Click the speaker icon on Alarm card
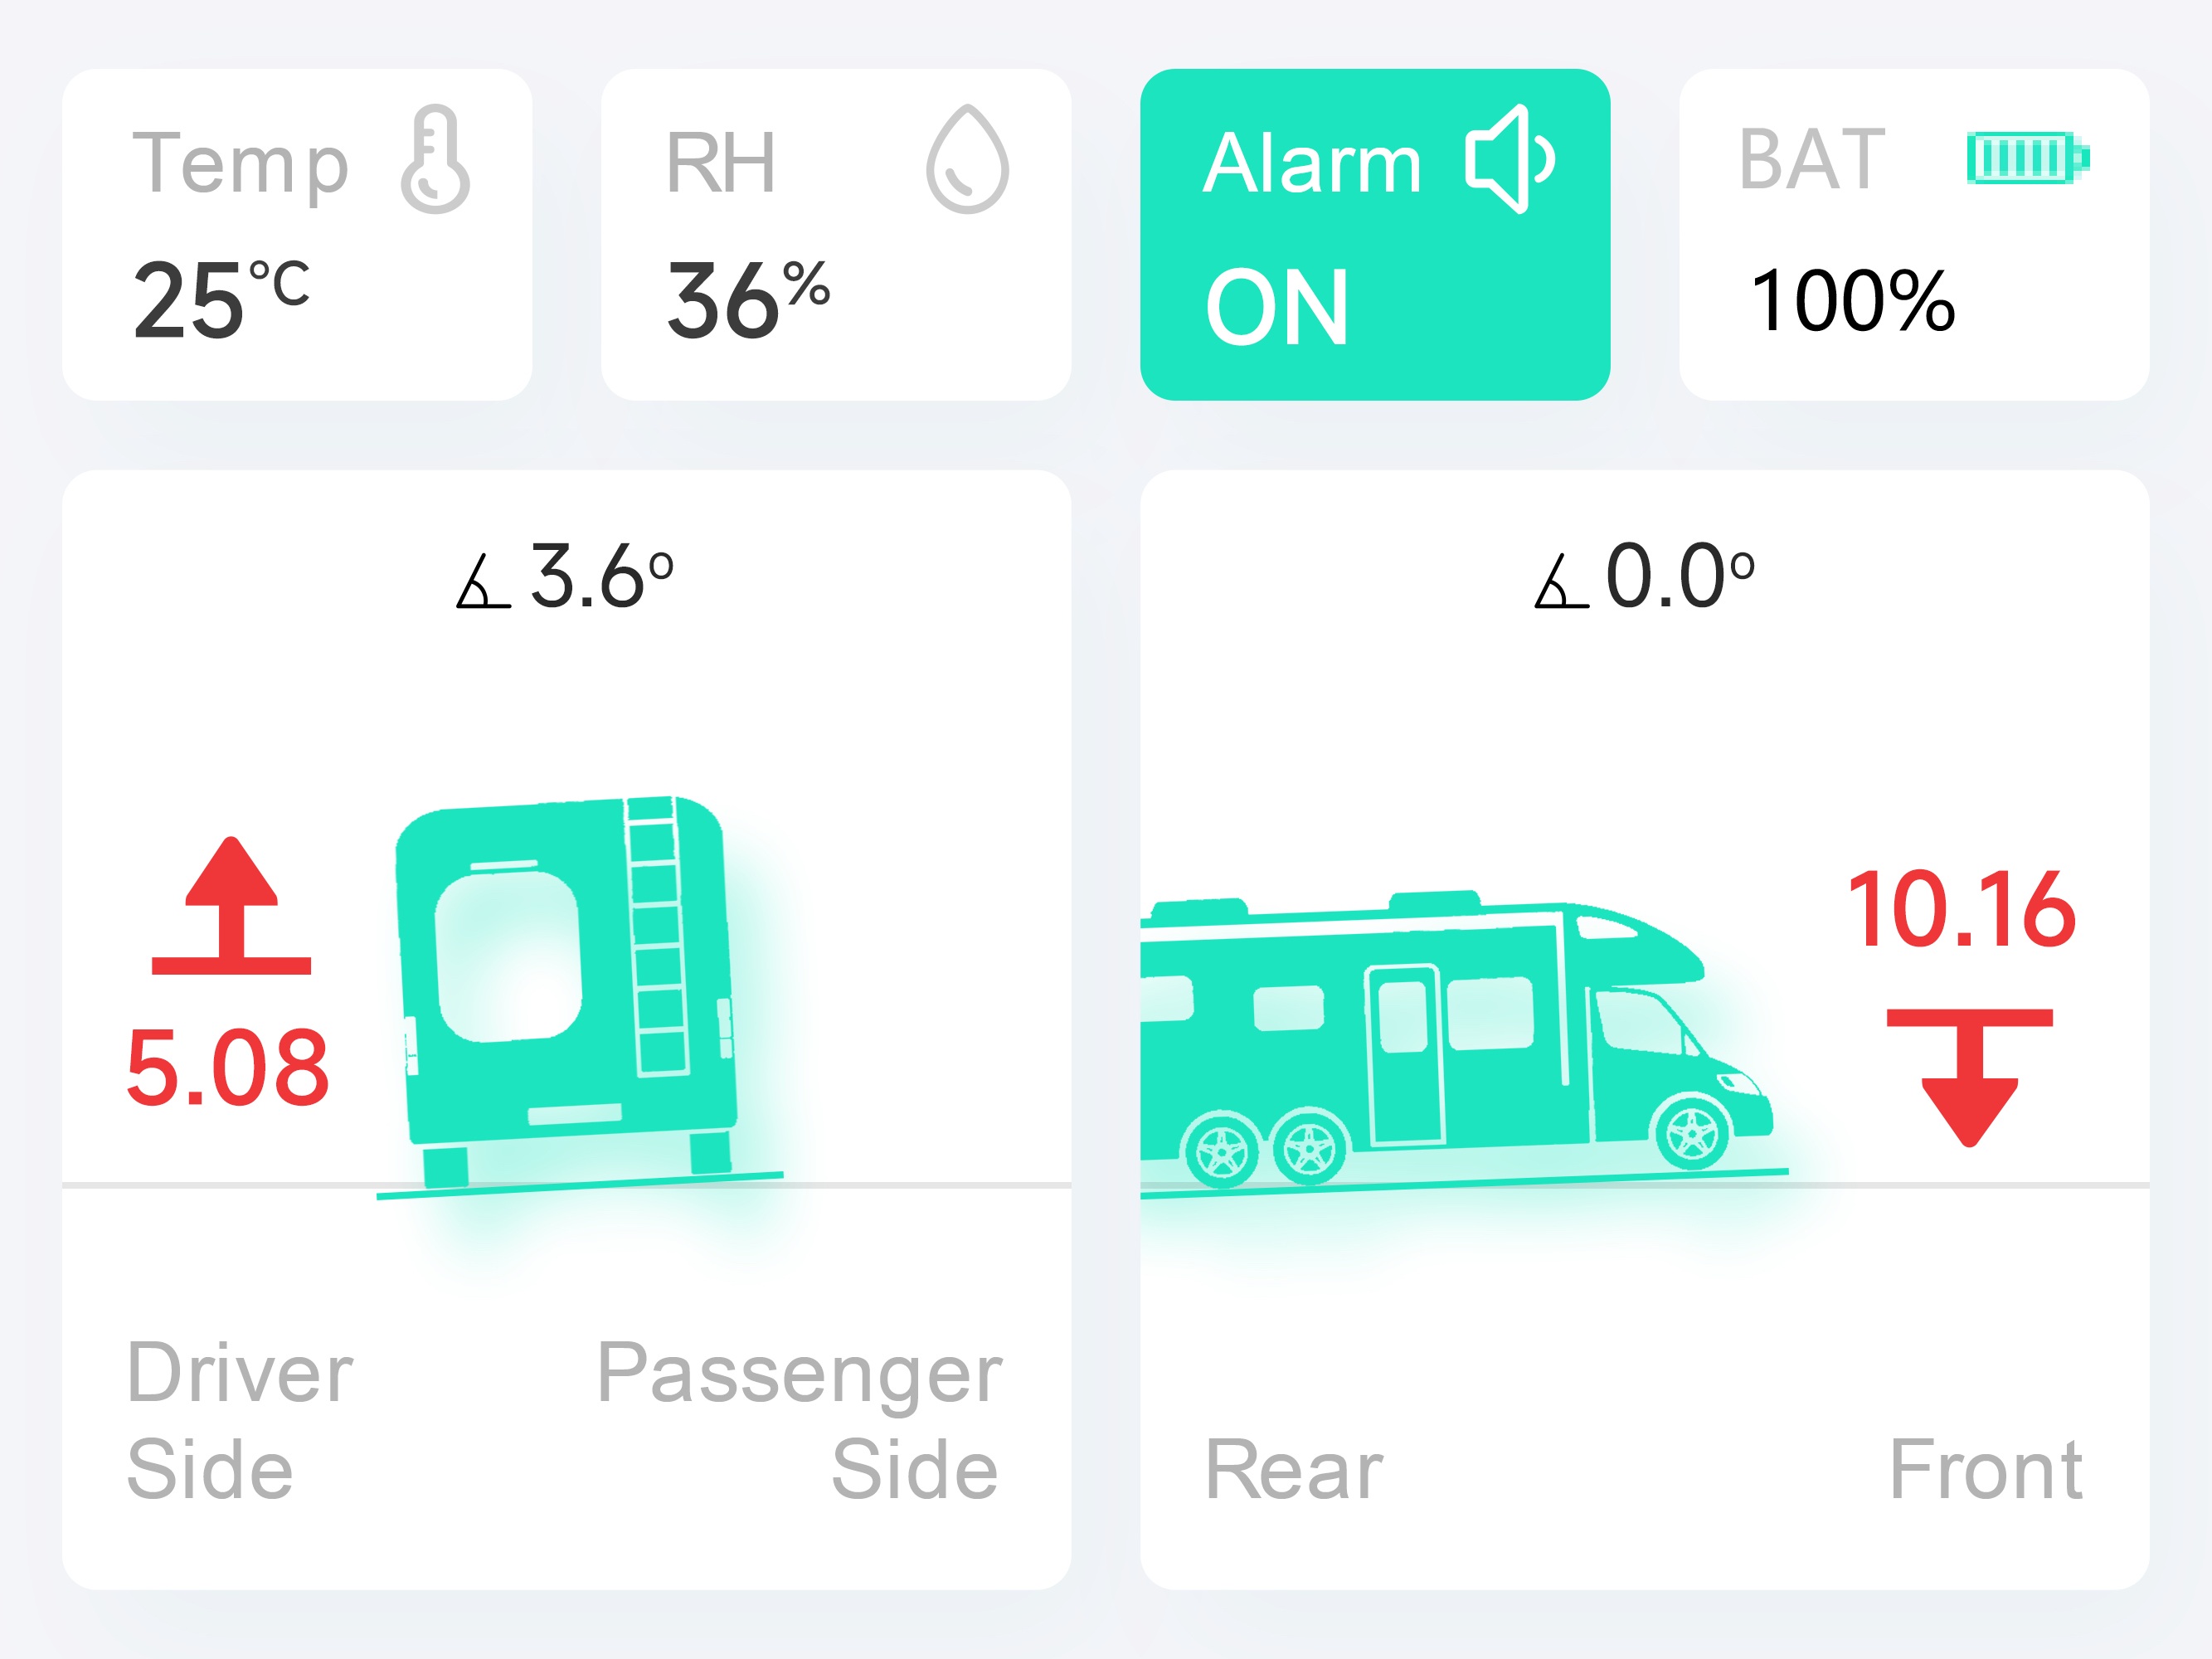Image resolution: width=2212 pixels, height=1659 pixels. pyautogui.click(x=1509, y=159)
